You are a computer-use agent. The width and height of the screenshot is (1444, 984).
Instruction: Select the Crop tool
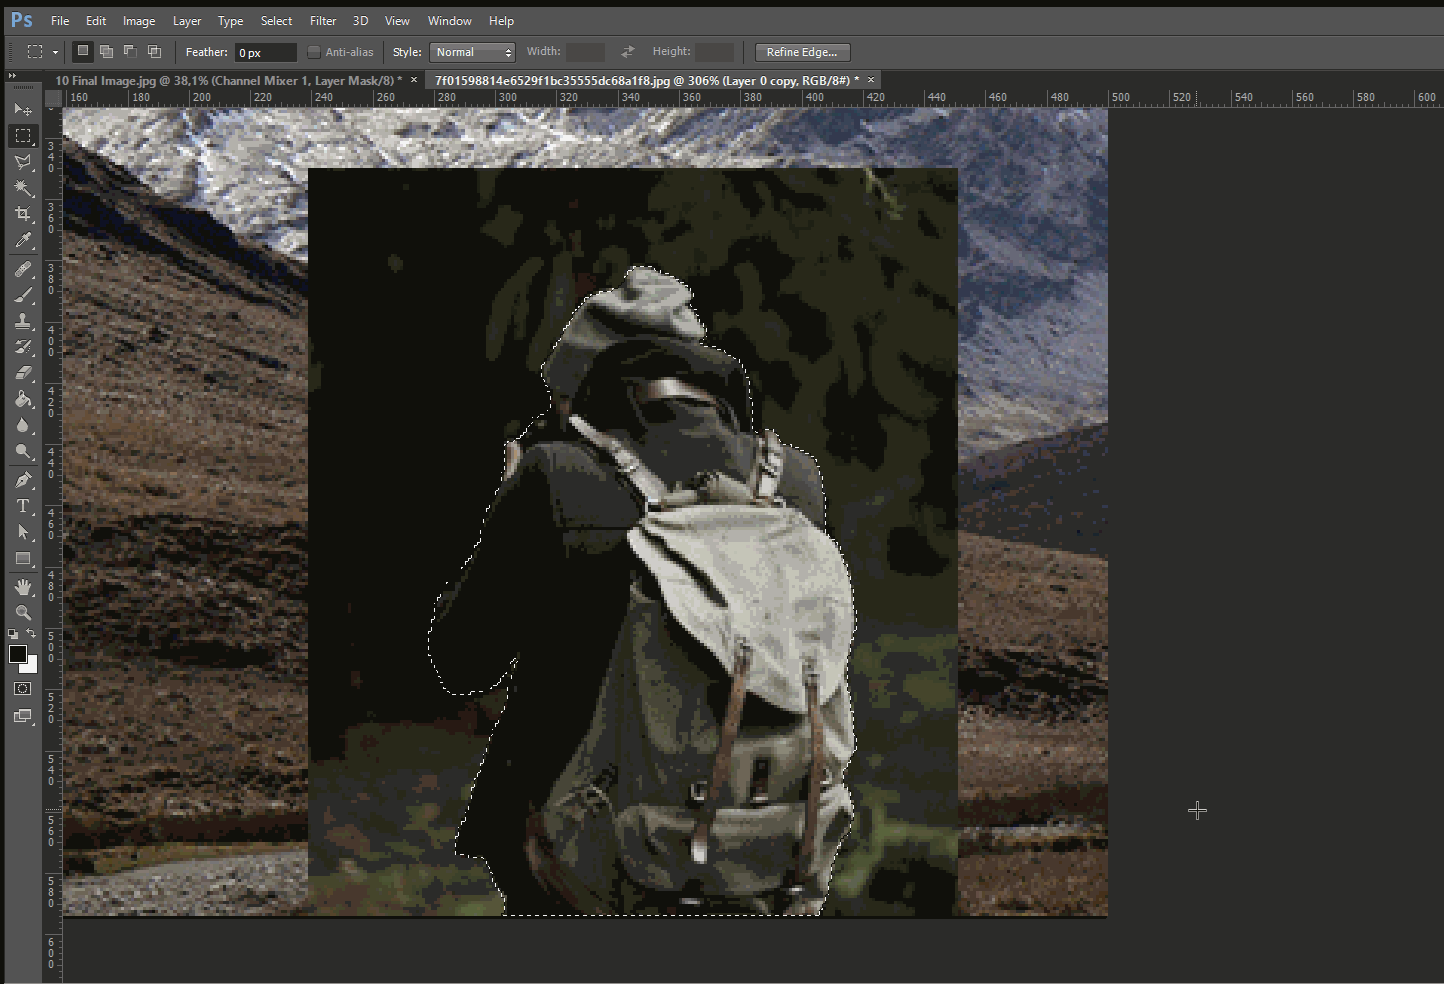click(23, 214)
